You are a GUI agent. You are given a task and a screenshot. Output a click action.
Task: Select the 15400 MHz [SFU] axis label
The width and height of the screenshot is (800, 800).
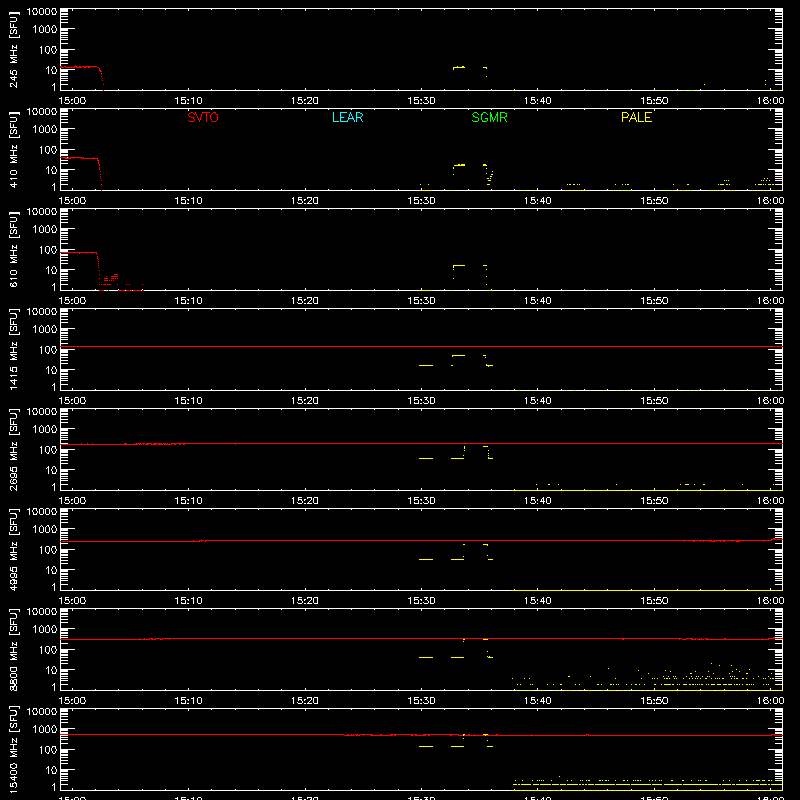coord(14,749)
